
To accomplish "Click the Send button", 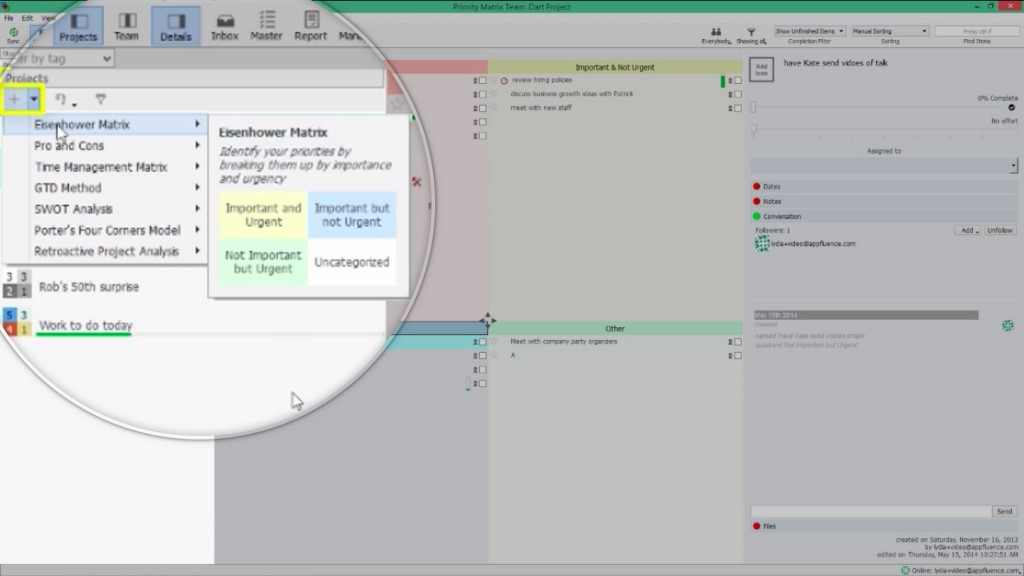I will (x=1004, y=511).
